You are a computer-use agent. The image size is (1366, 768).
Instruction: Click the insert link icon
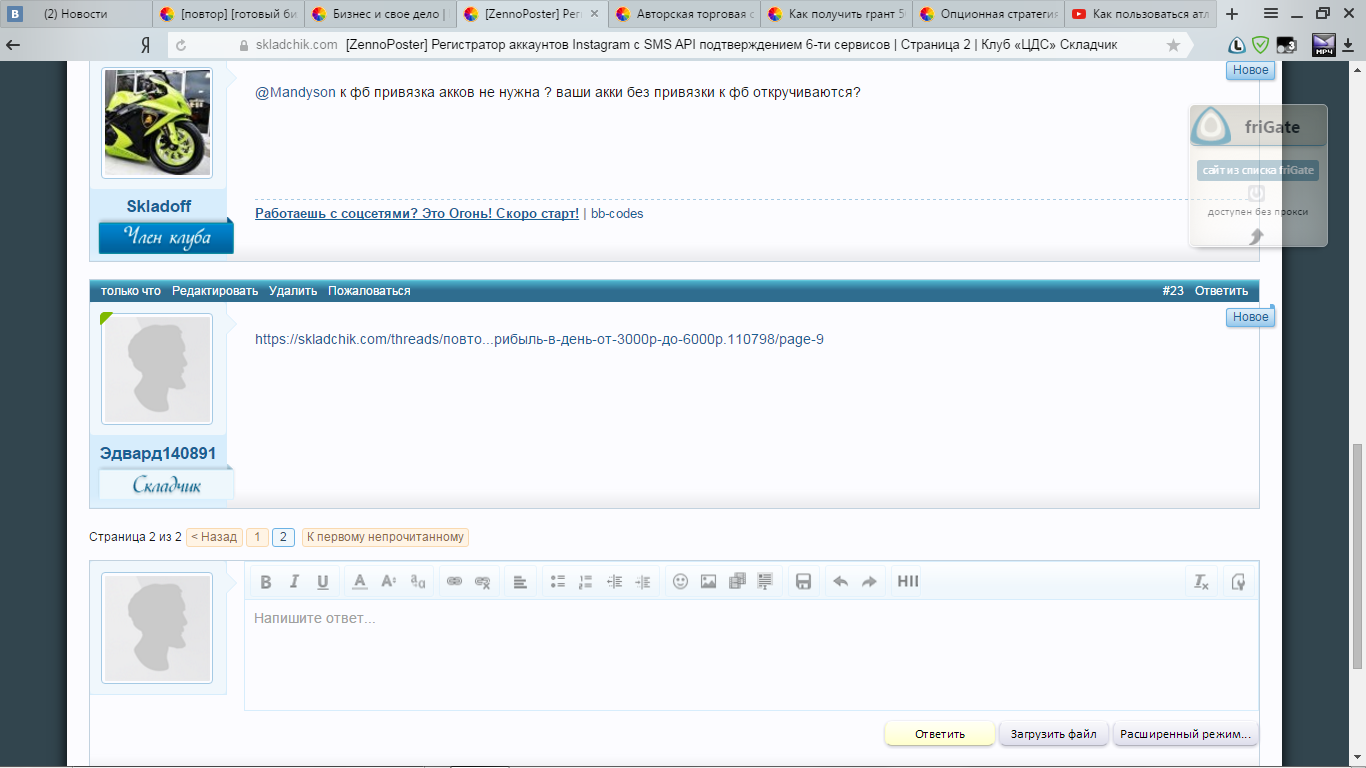tap(454, 582)
